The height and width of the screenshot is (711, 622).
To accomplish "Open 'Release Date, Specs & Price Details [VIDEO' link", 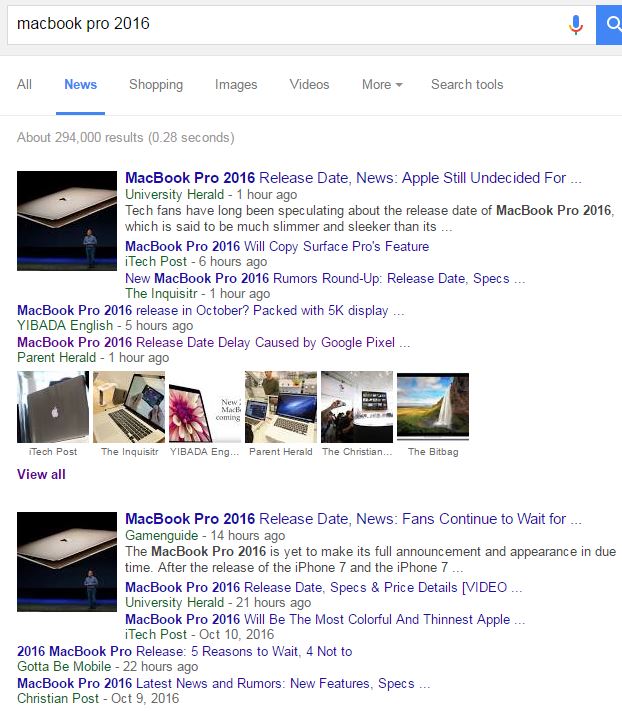I will pos(324,587).
